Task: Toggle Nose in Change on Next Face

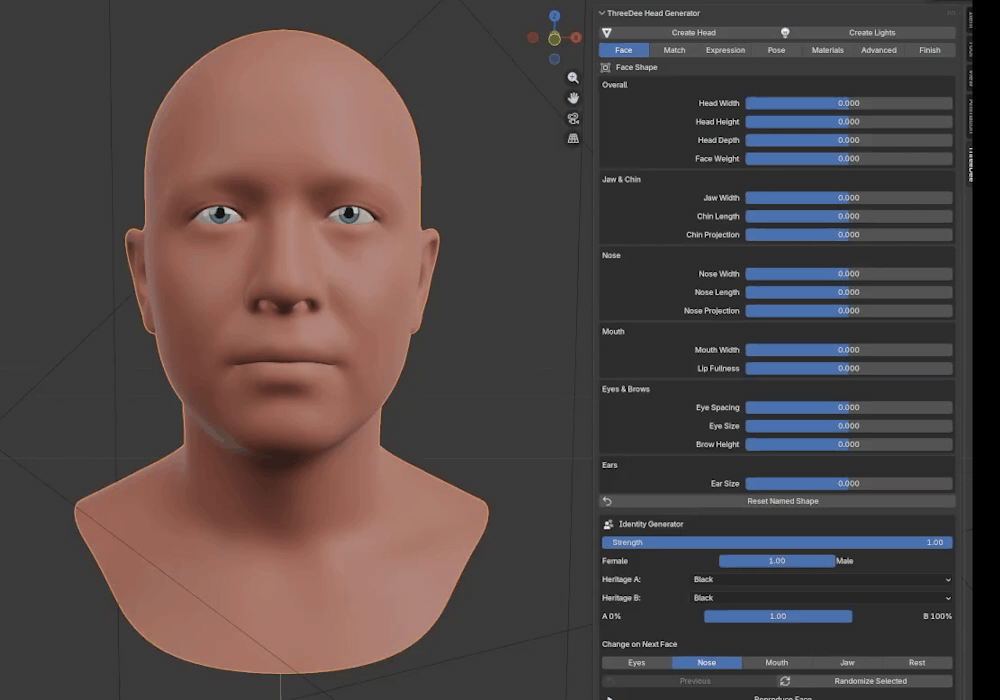Action: click(x=707, y=662)
